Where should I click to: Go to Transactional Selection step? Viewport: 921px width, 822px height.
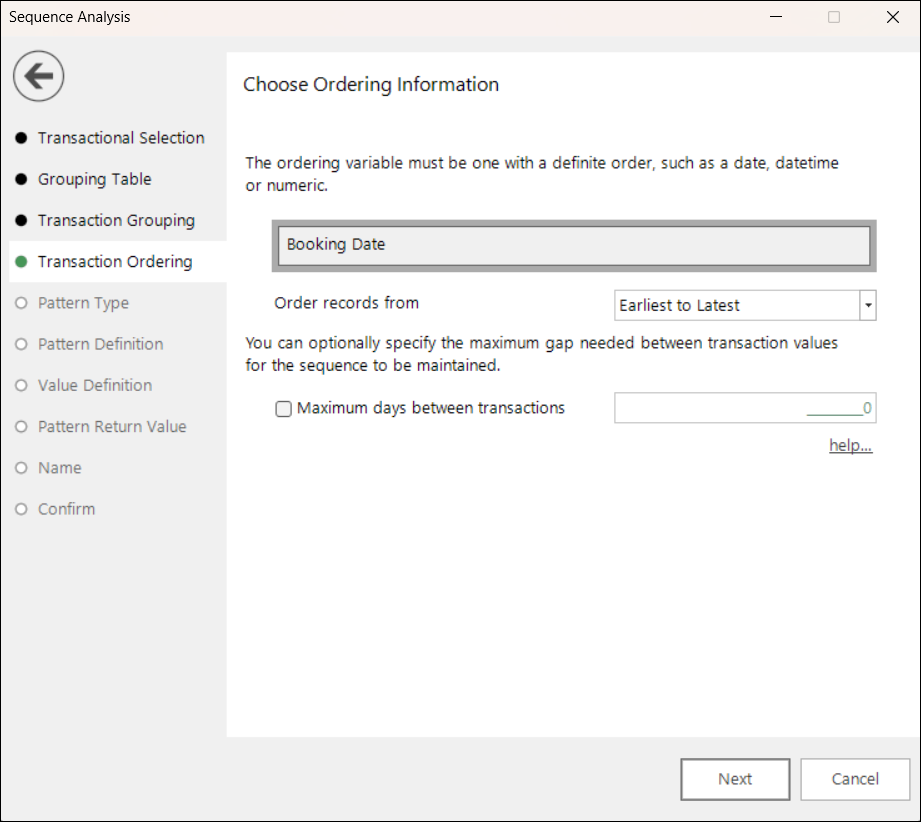tap(121, 137)
